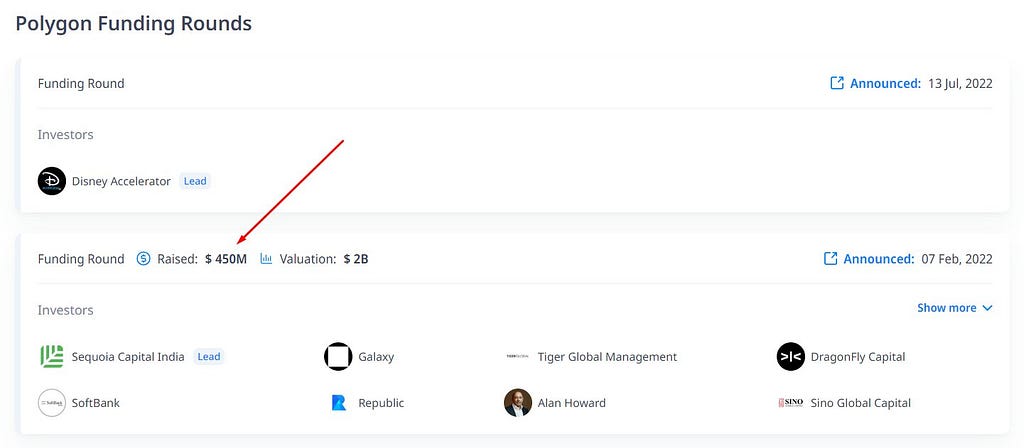1024x448 pixels.
Task: Click the Show more chevron arrow
Action: pos(987,308)
